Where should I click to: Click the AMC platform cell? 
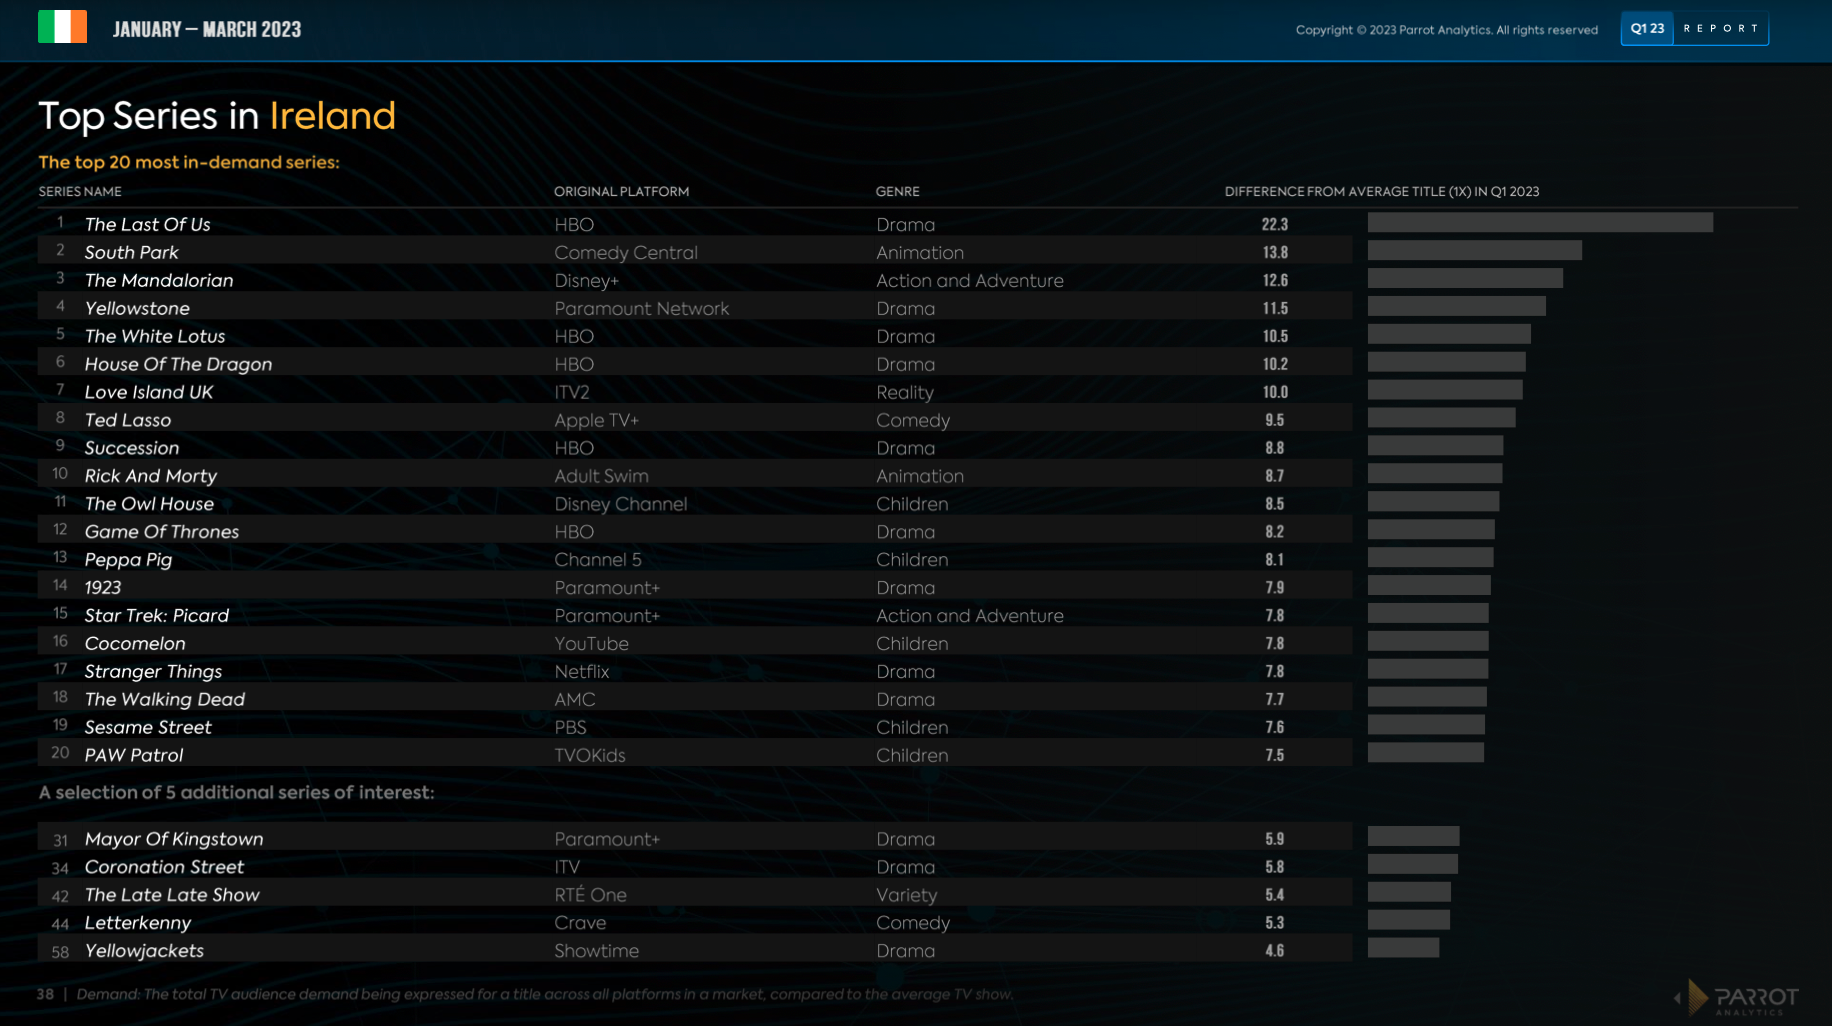575,701
